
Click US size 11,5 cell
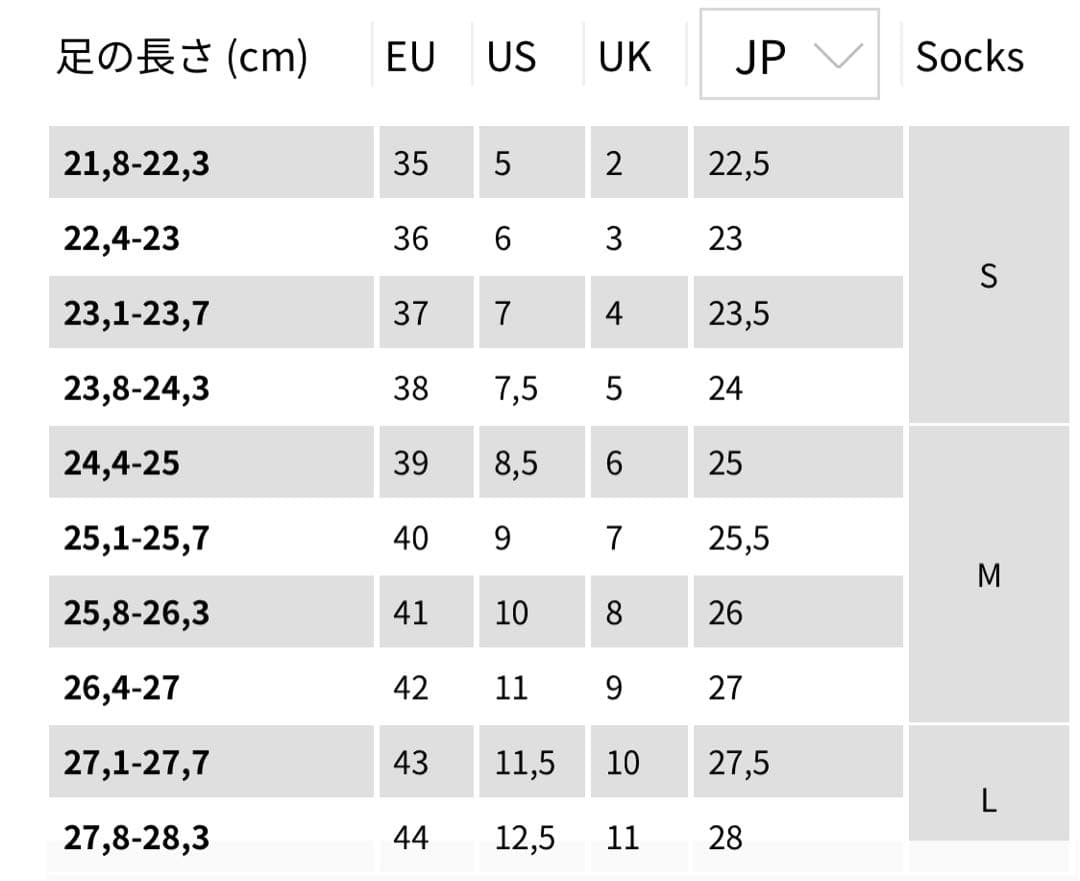(x=525, y=762)
